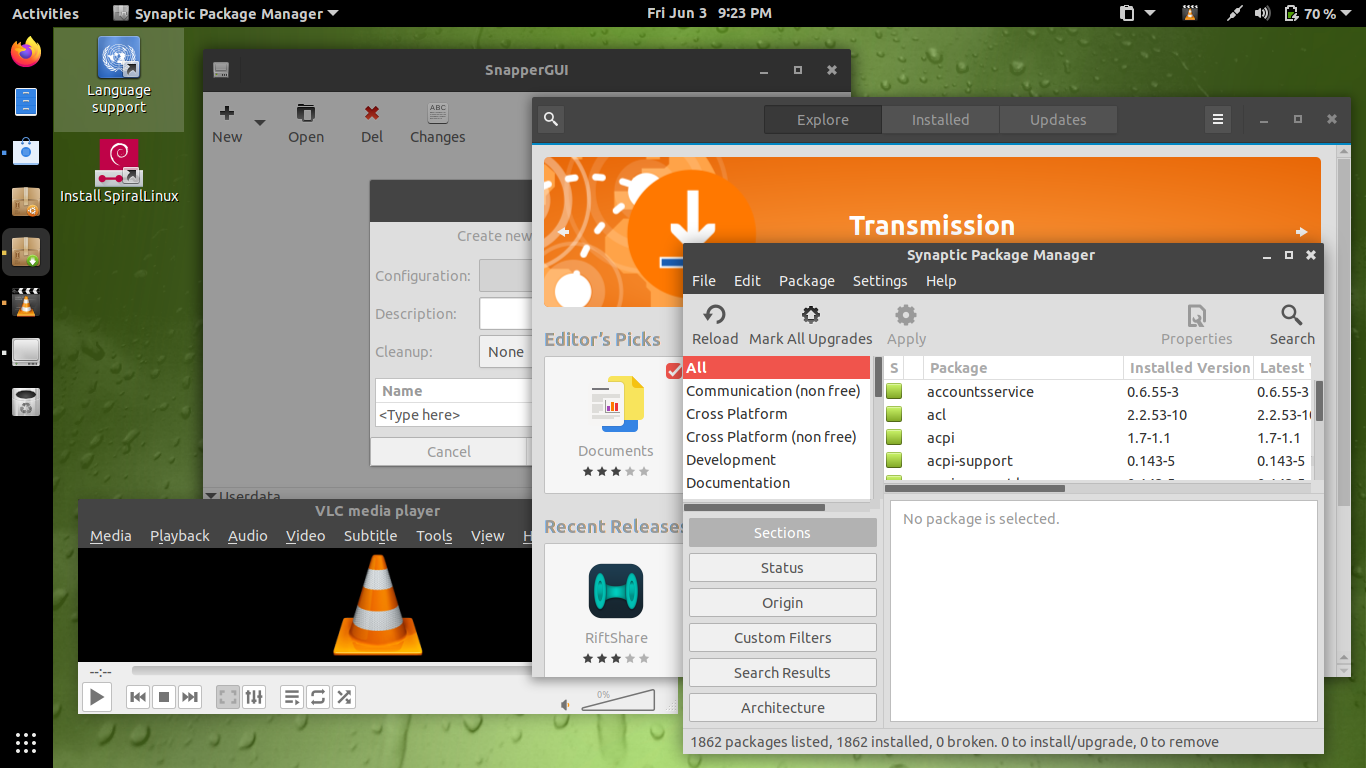The image size is (1366, 768).
Task: Open the VLC Audio menu
Action: (248, 536)
